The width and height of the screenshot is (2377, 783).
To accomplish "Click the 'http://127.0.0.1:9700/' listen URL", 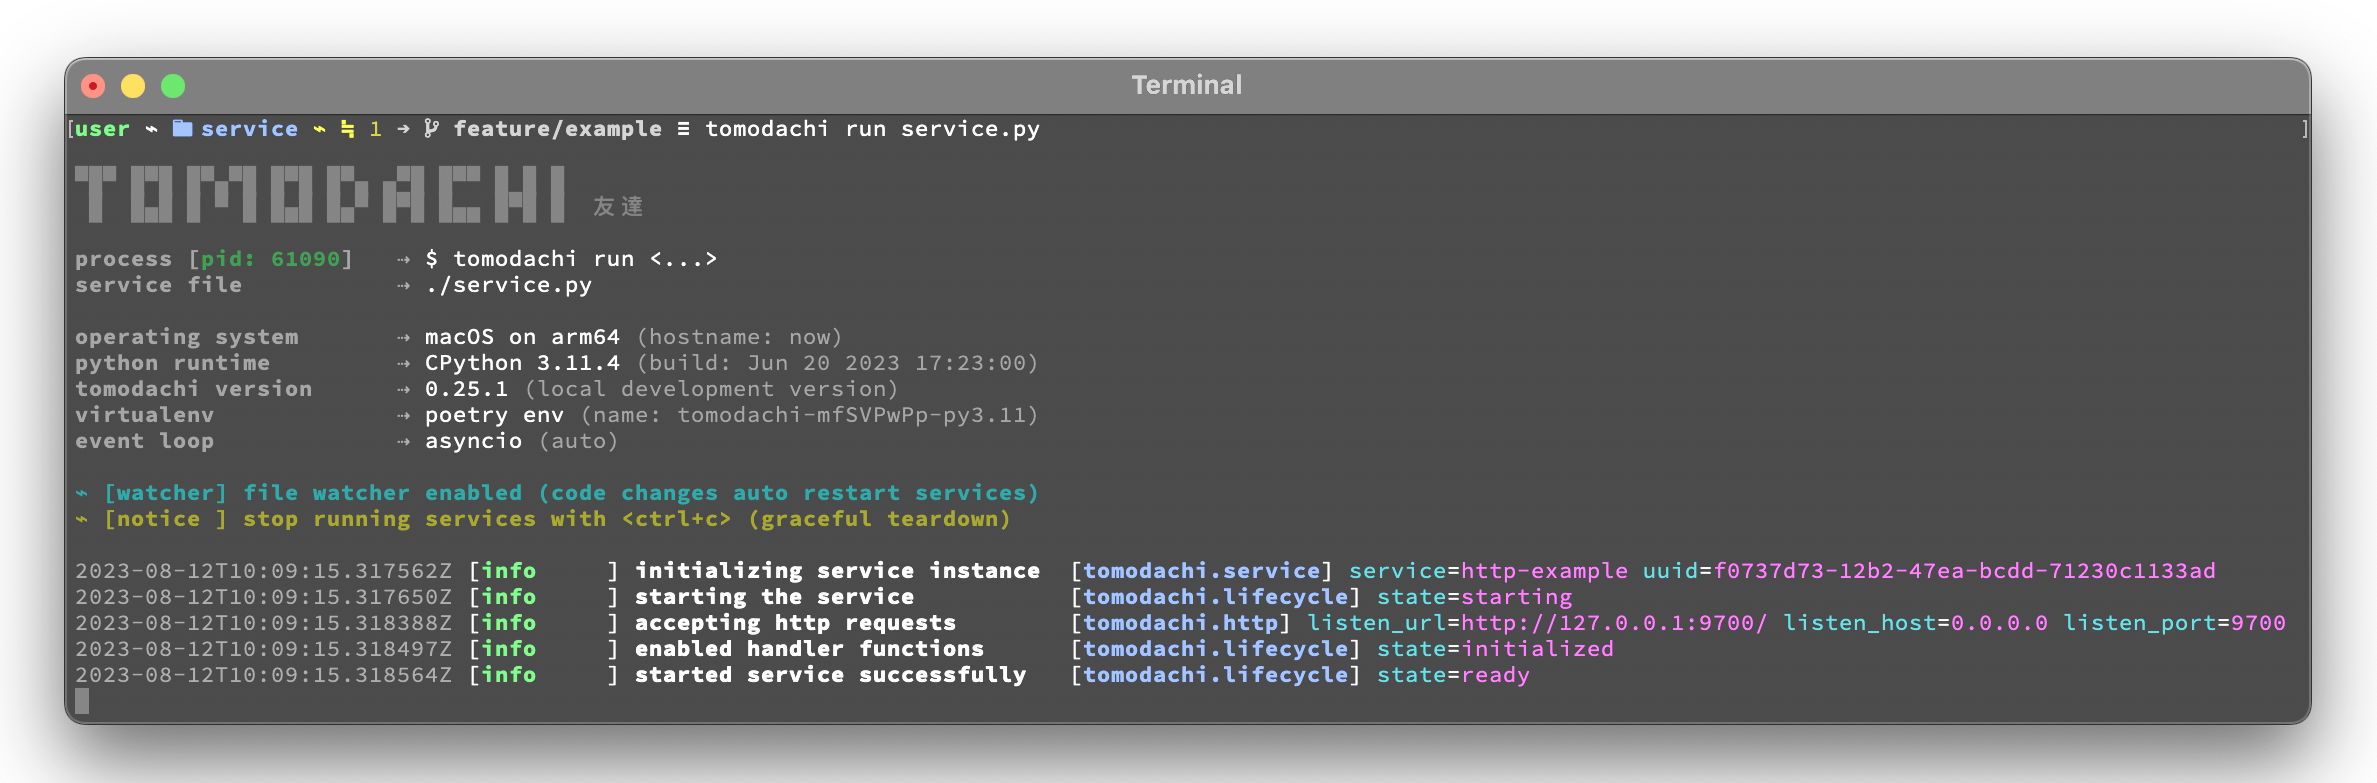I will coord(1614,623).
